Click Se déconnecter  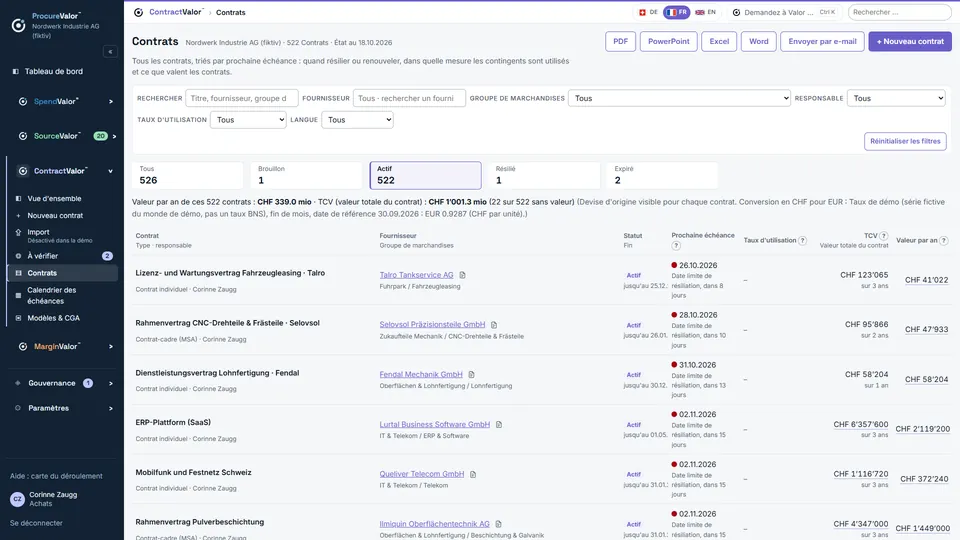[x=36, y=523]
